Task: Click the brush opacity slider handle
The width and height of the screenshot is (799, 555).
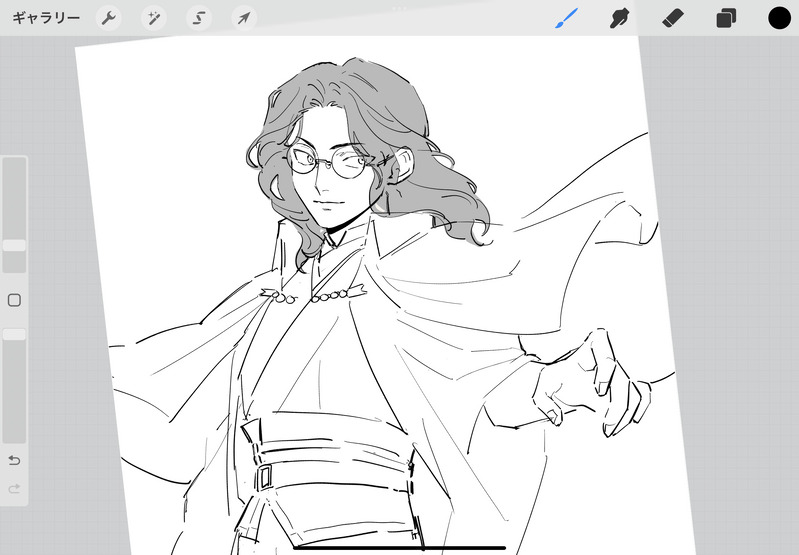Action: pos(14,334)
